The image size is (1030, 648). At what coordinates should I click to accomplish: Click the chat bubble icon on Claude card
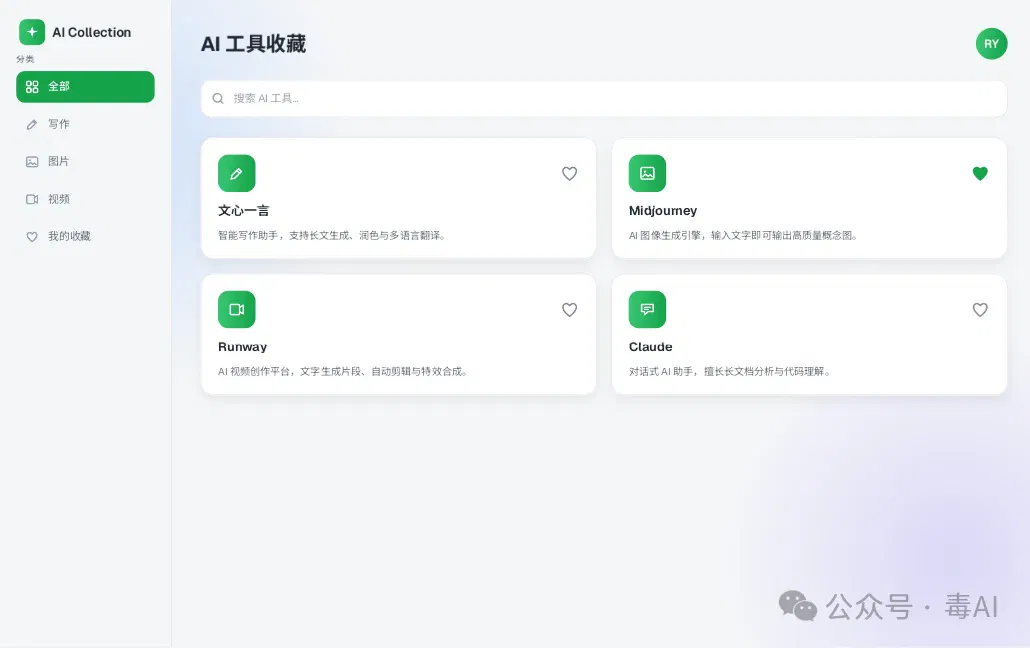(647, 310)
